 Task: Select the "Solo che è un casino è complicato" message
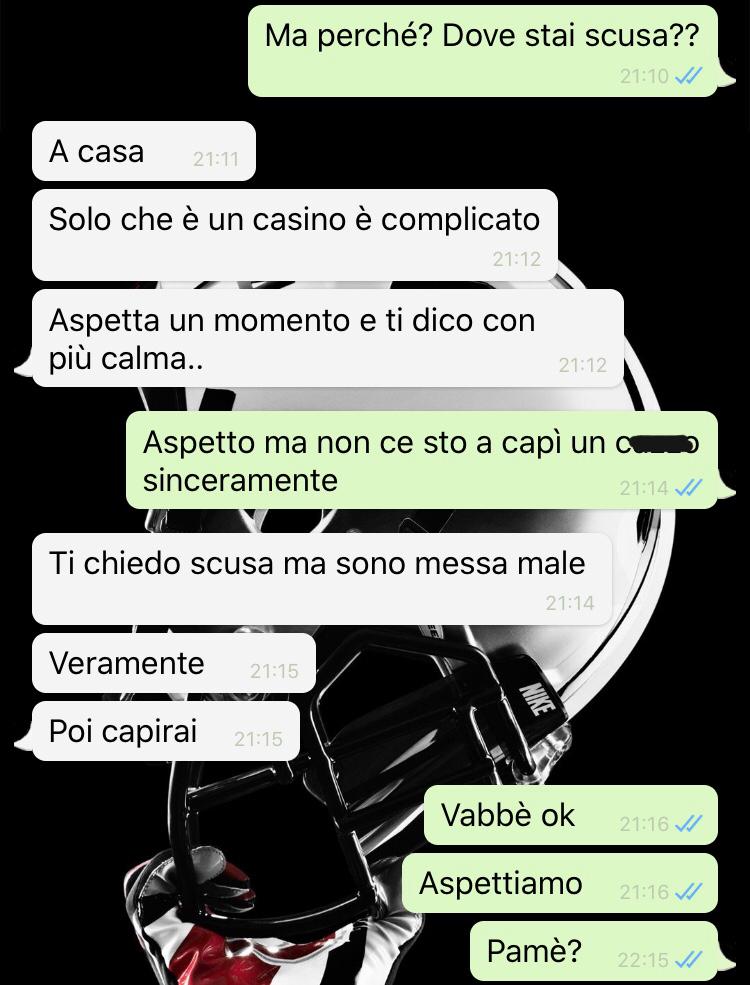pos(295,235)
